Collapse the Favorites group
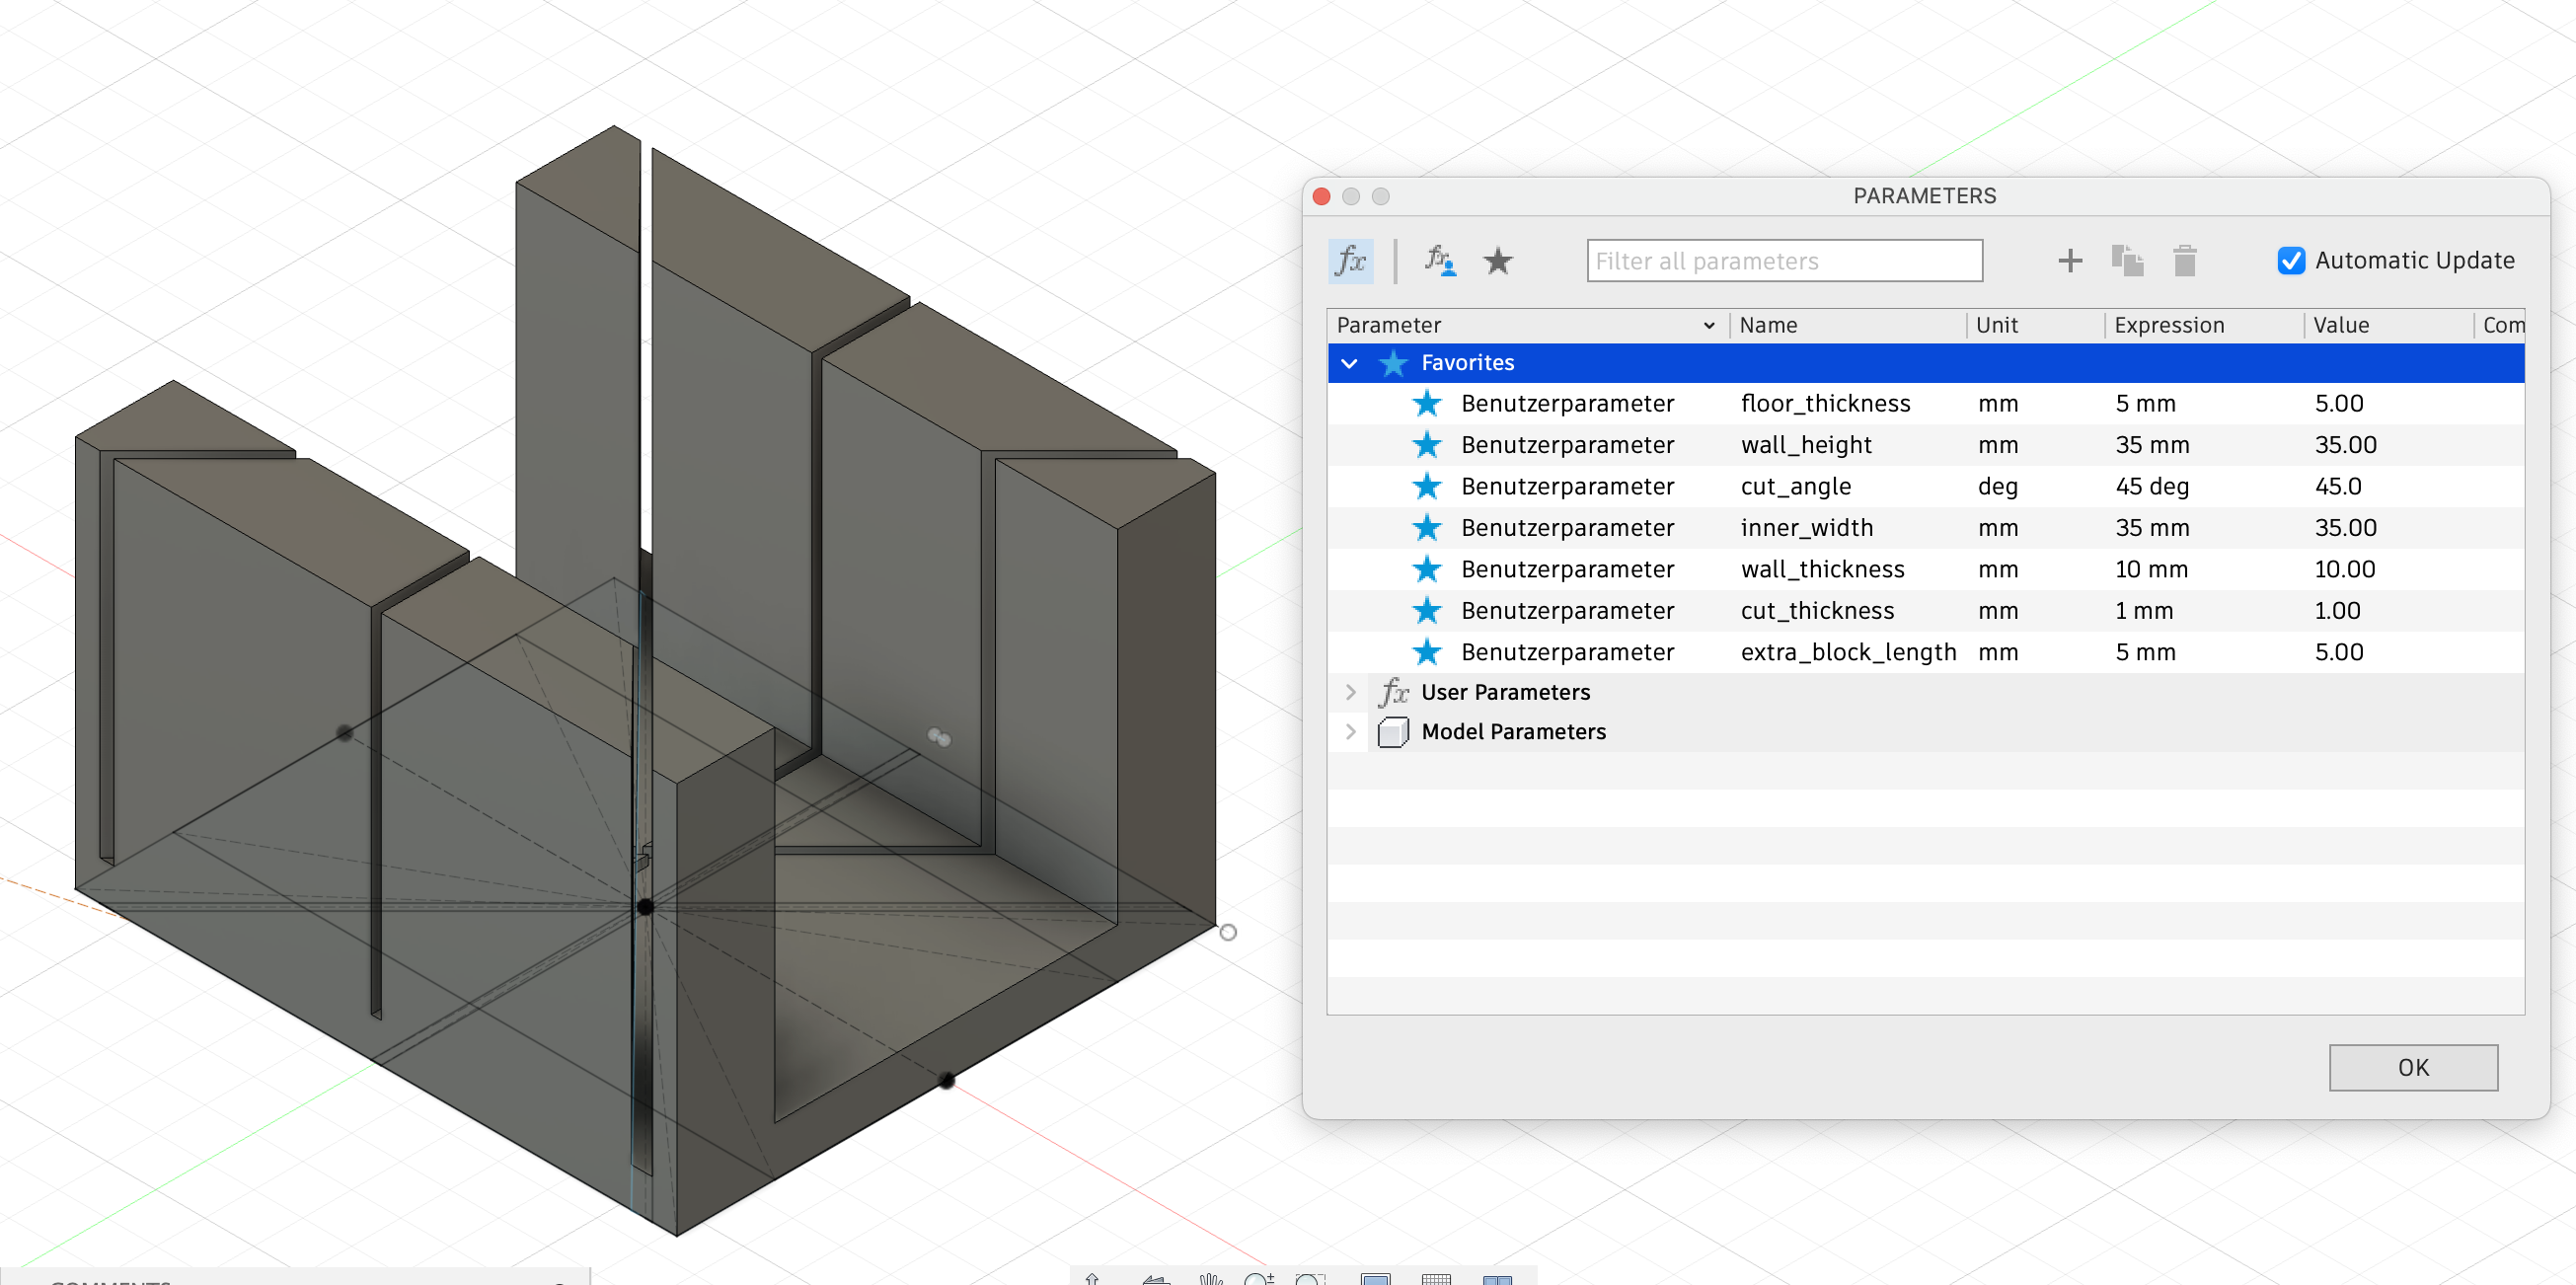 point(1350,362)
